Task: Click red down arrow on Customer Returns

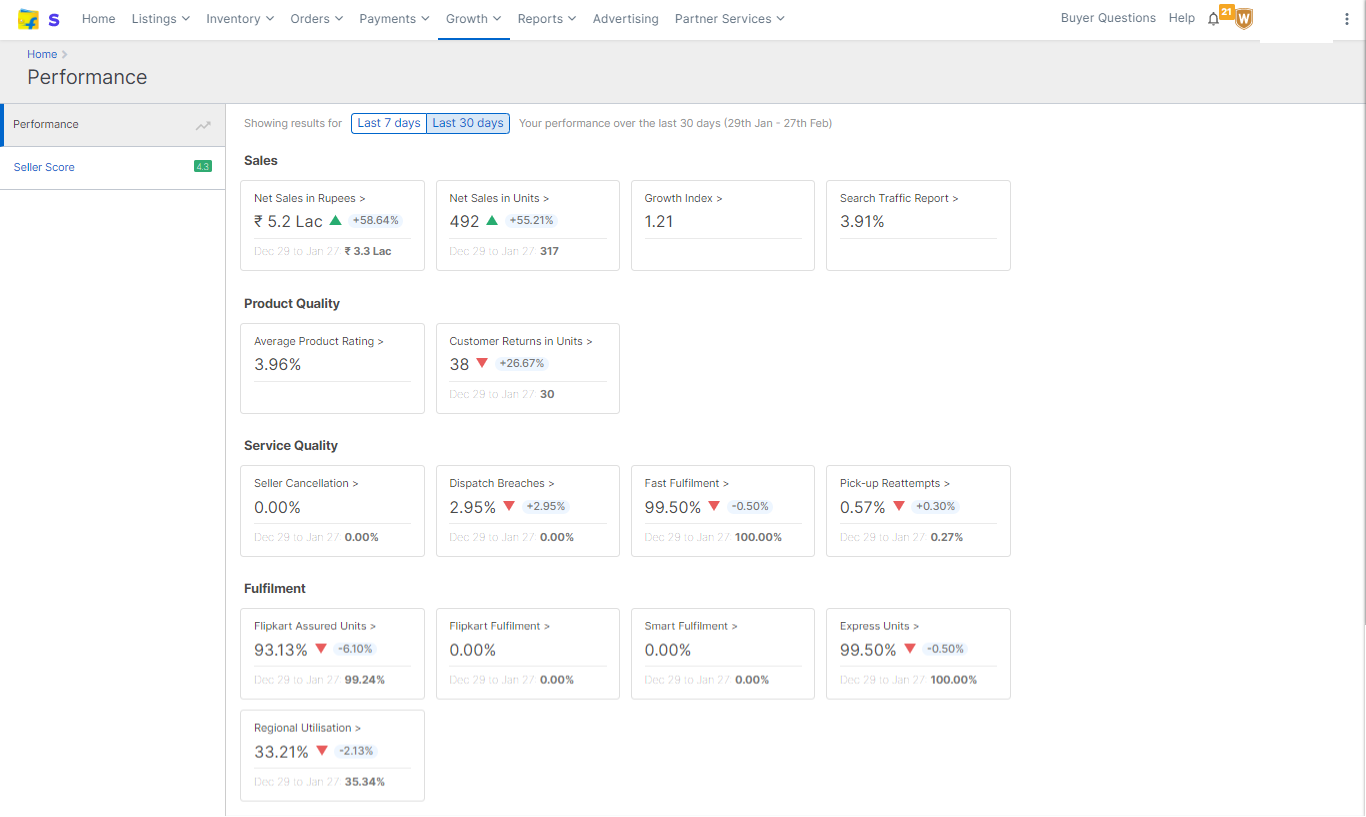Action: pos(482,364)
